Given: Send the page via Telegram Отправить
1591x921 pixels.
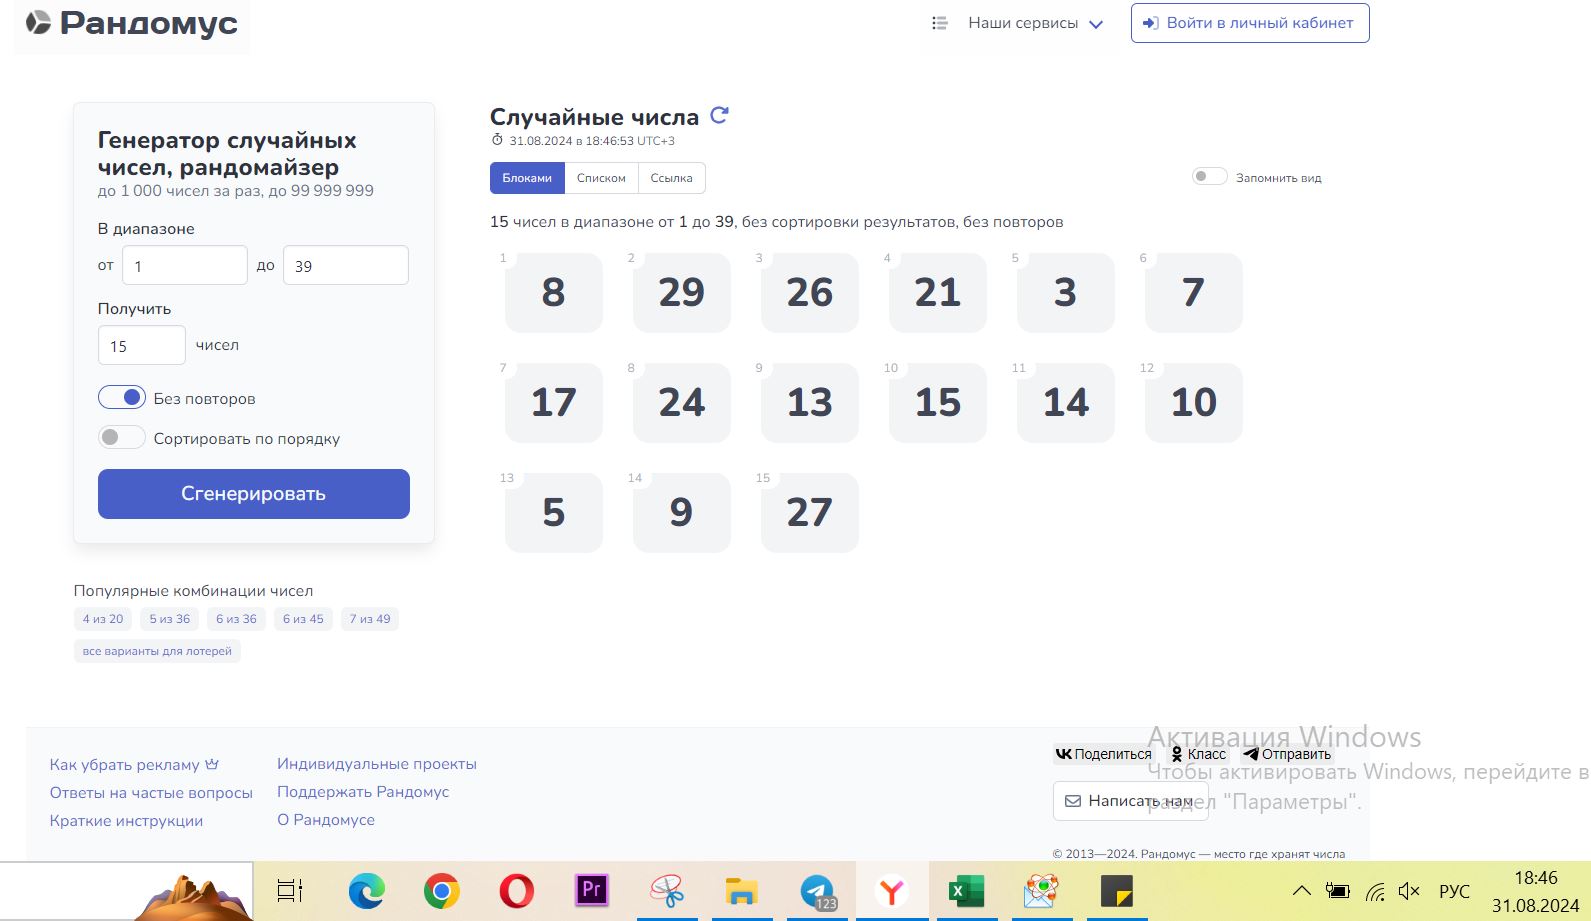Looking at the screenshot, I should coord(1287,754).
